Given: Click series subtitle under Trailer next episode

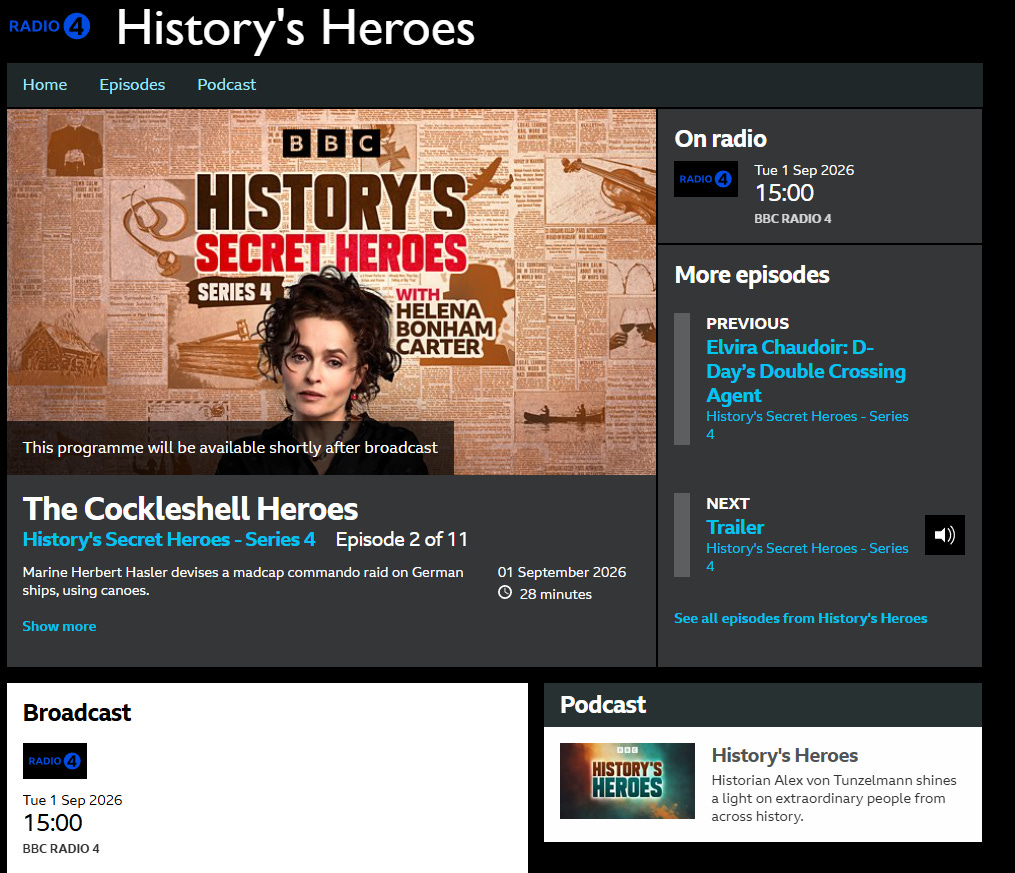Looking at the screenshot, I should pyautogui.click(x=807, y=557).
